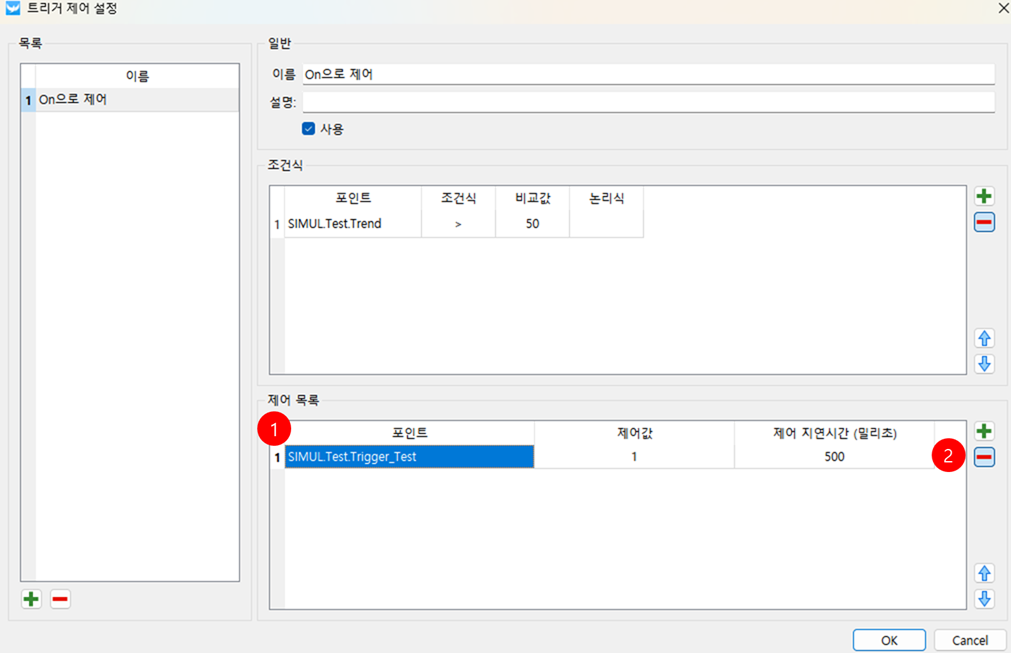Add a new condition row
This screenshot has height=653, width=1011.
(x=984, y=196)
